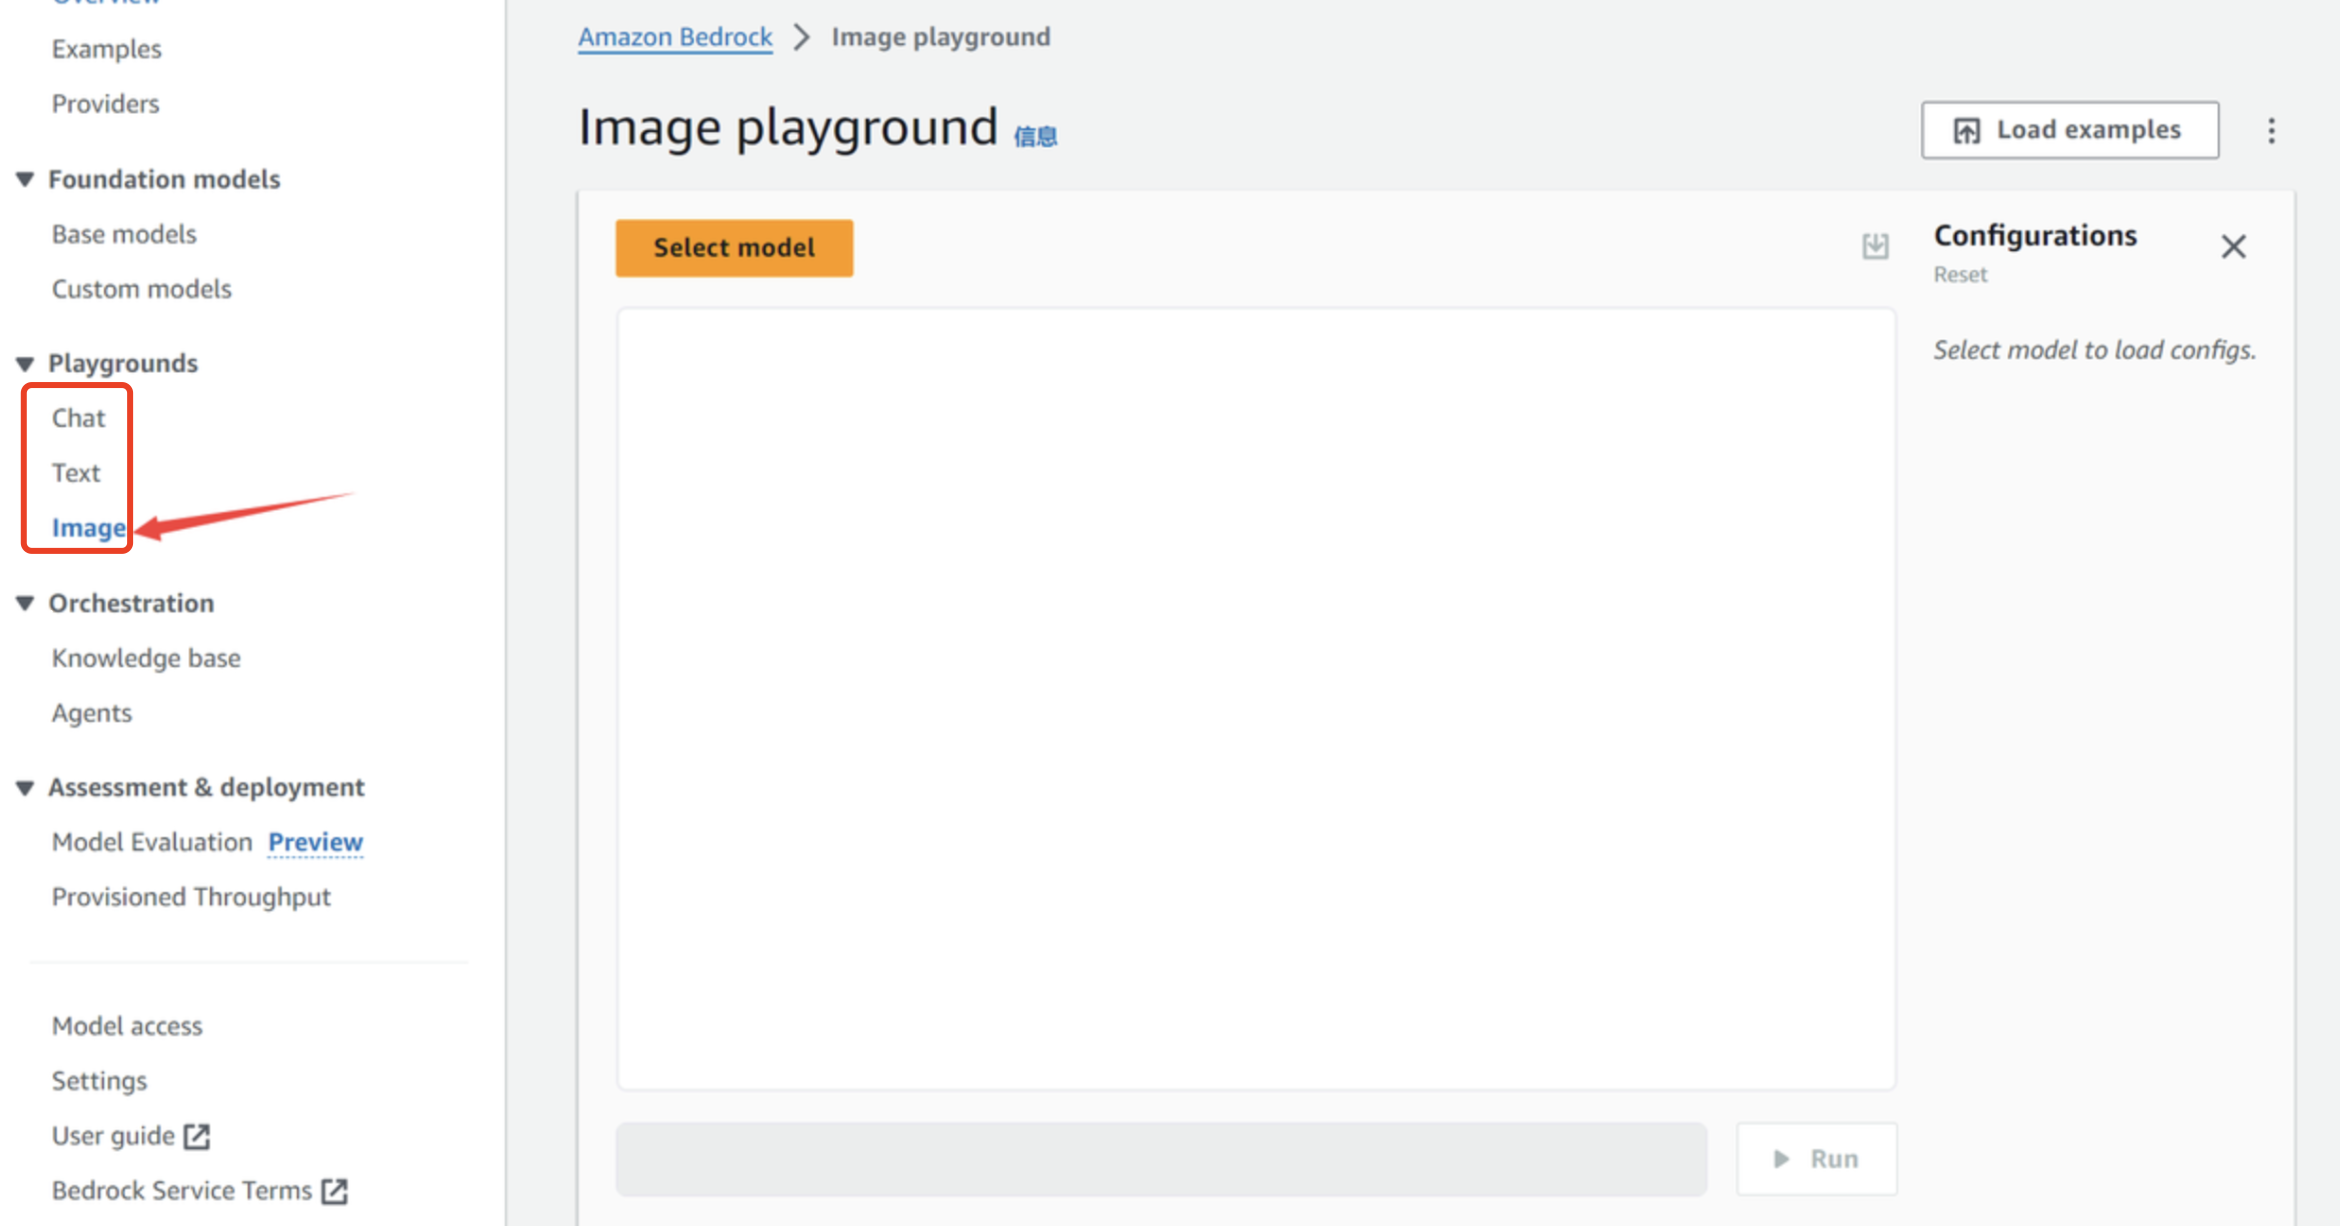Screen dimensions: 2340x1226
Task: Click the external link icon beside User guide
Action: click(x=197, y=1136)
